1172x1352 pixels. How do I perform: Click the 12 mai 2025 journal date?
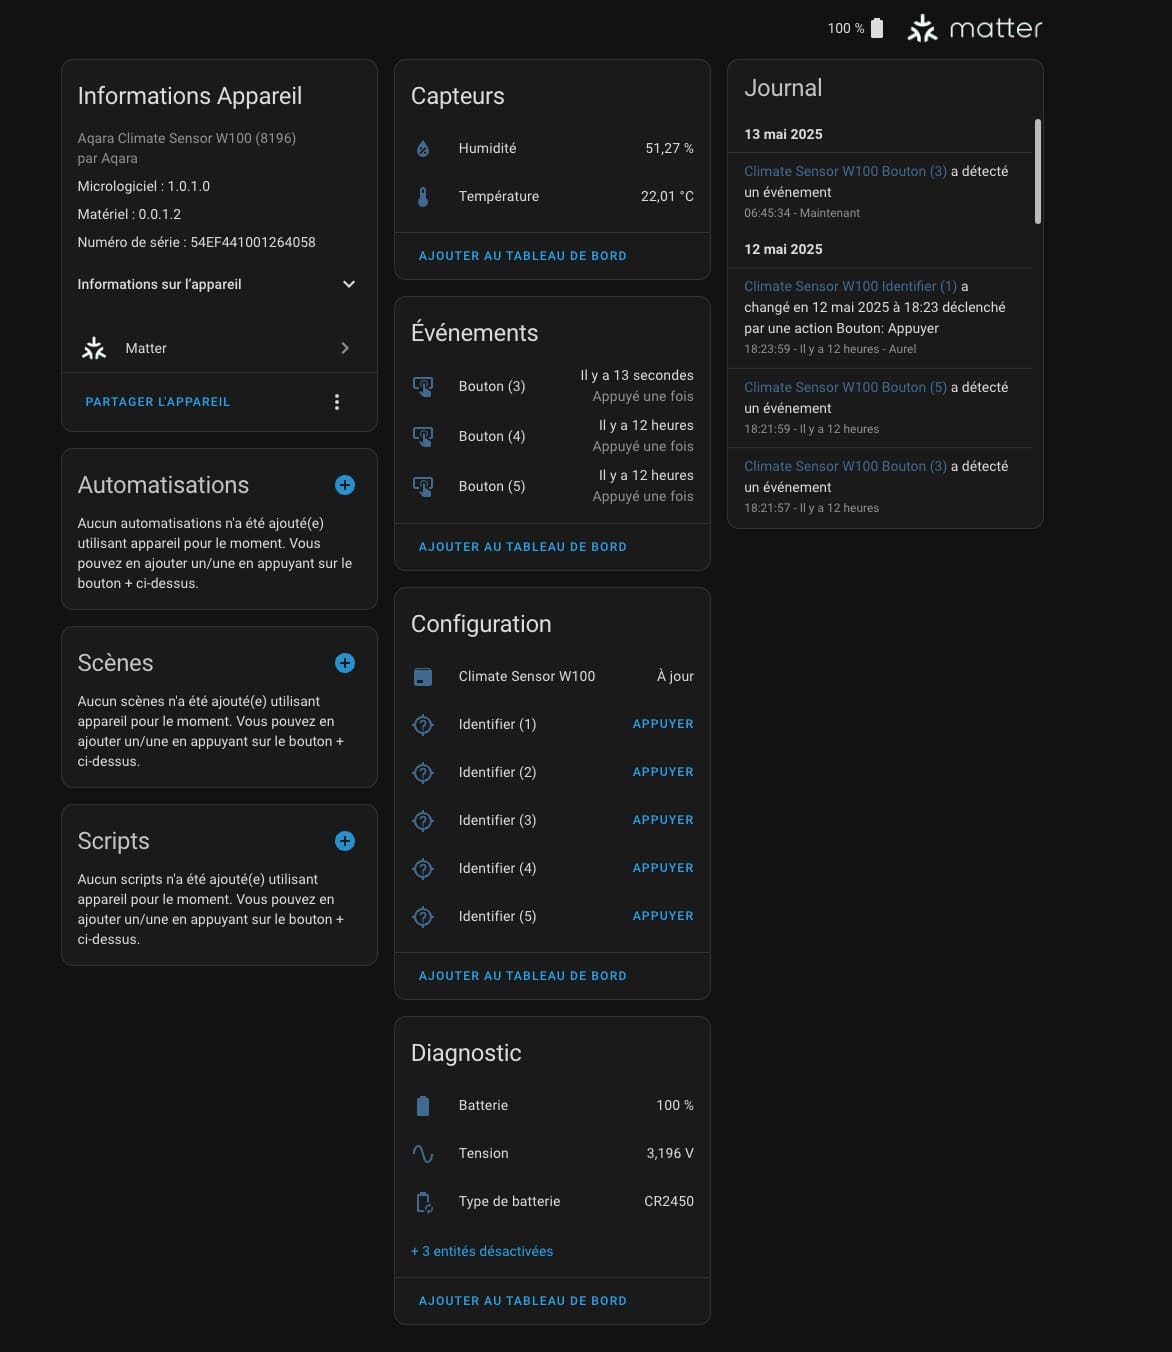tap(783, 249)
